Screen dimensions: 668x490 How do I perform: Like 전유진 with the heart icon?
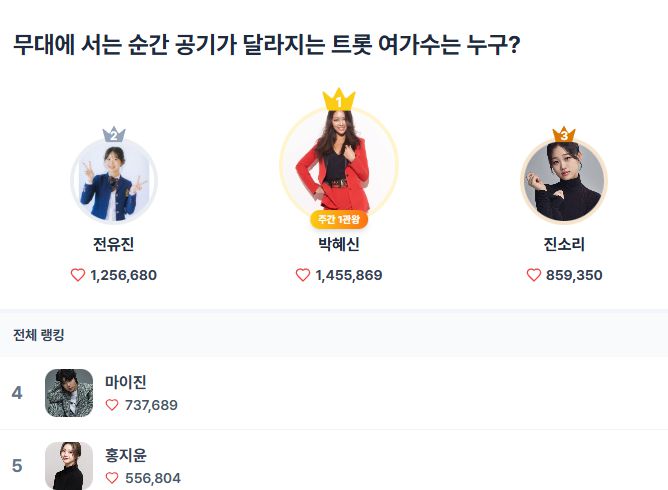(78, 275)
